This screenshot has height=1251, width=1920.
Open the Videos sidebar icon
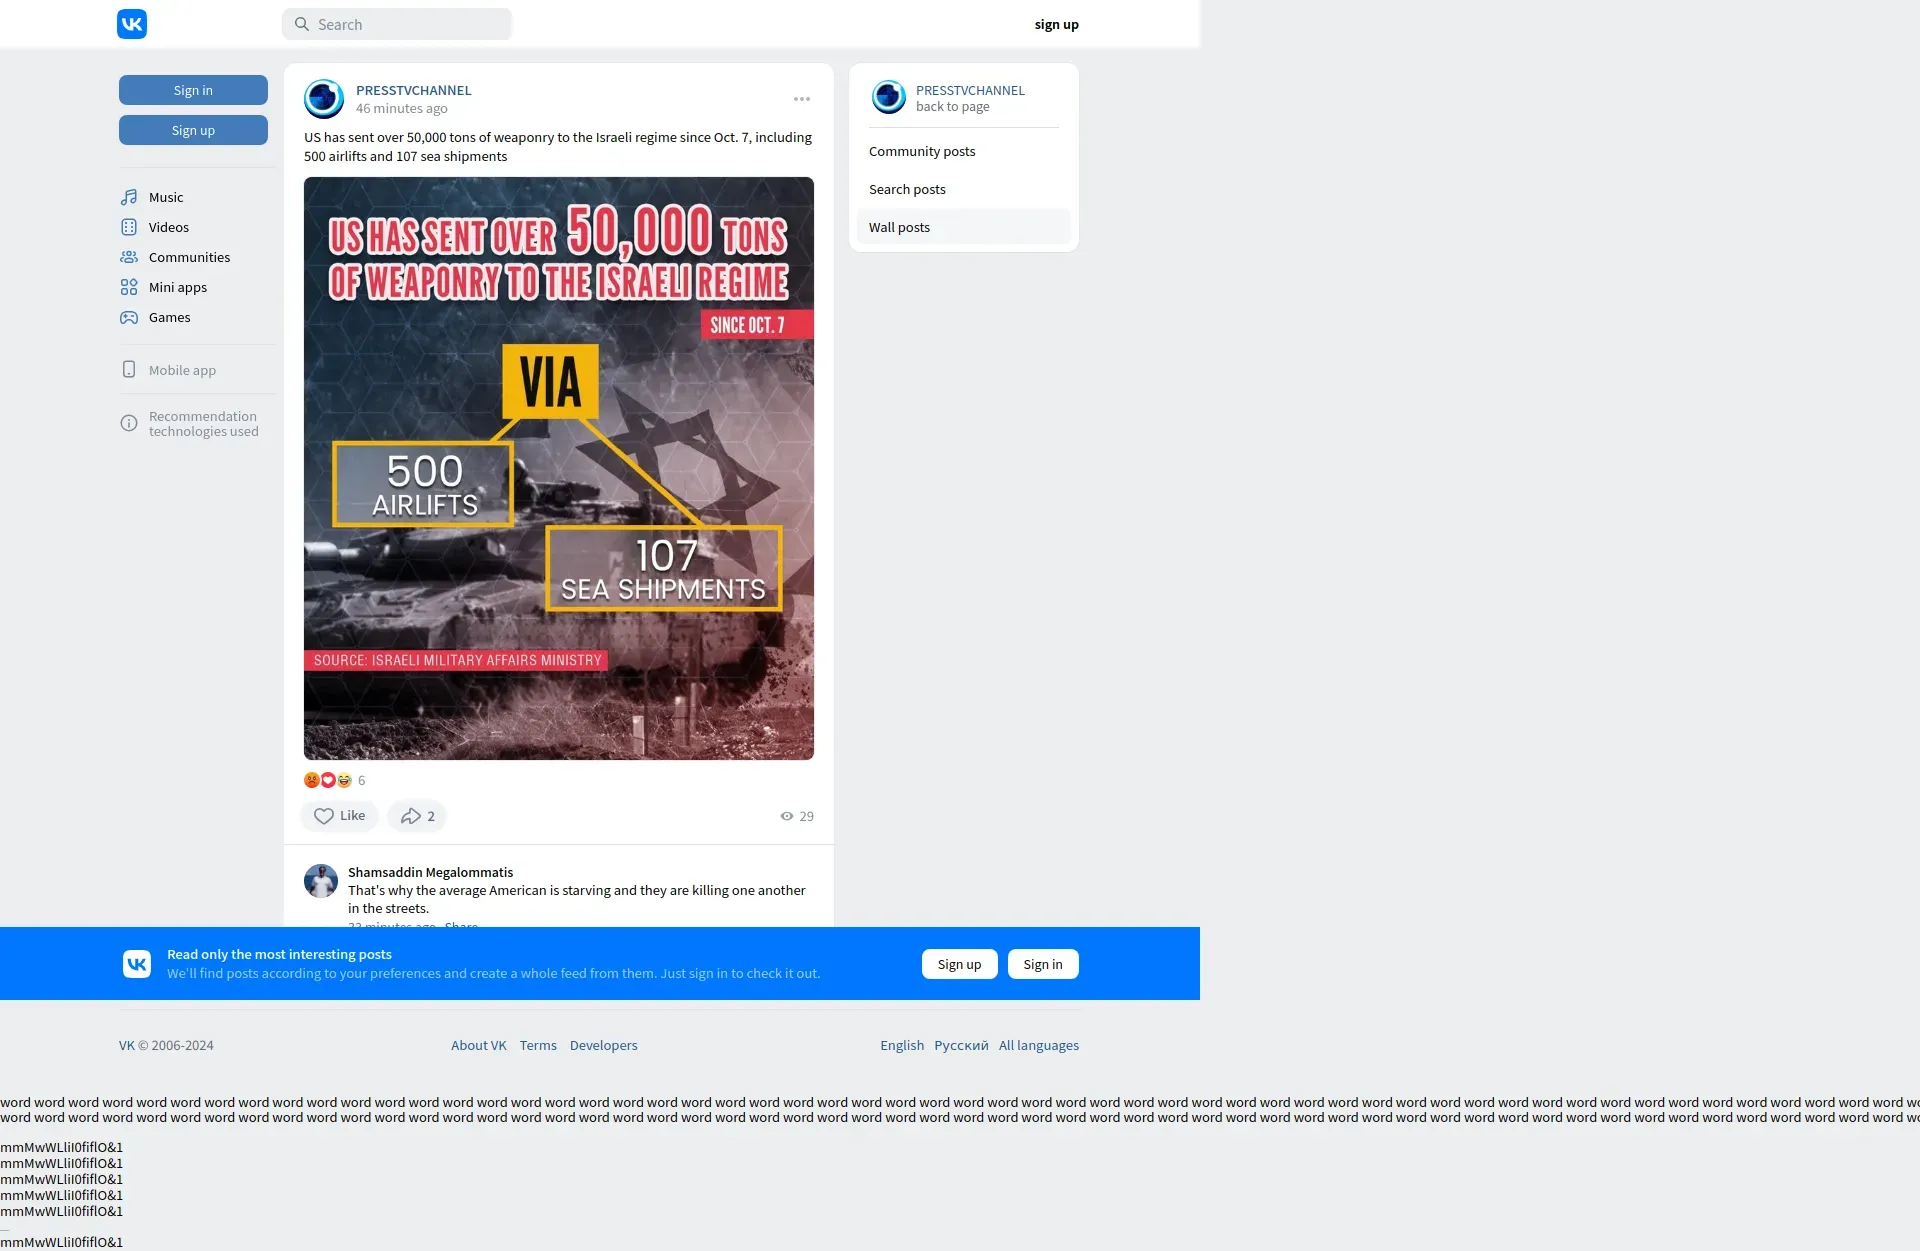point(129,227)
